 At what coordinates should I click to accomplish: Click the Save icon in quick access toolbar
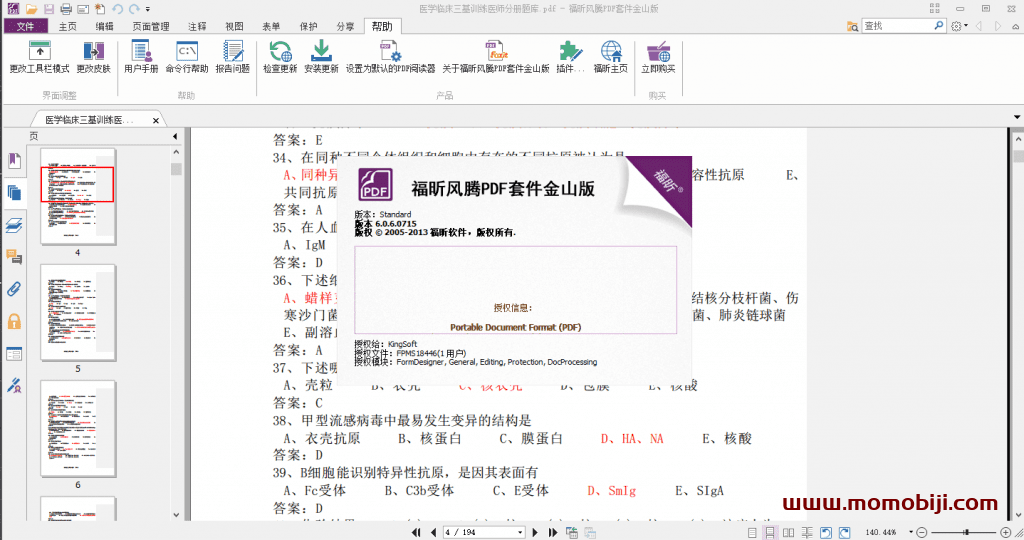point(49,9)
